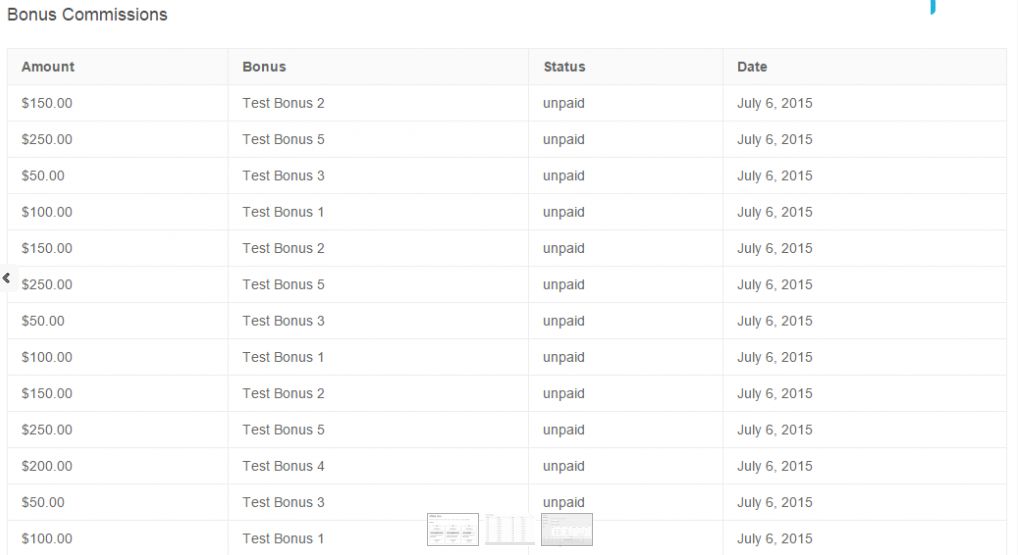This screenshot has width=1018, height=555.
Task: Select the first row's $150.00 amount
Action: pos(47,103)
